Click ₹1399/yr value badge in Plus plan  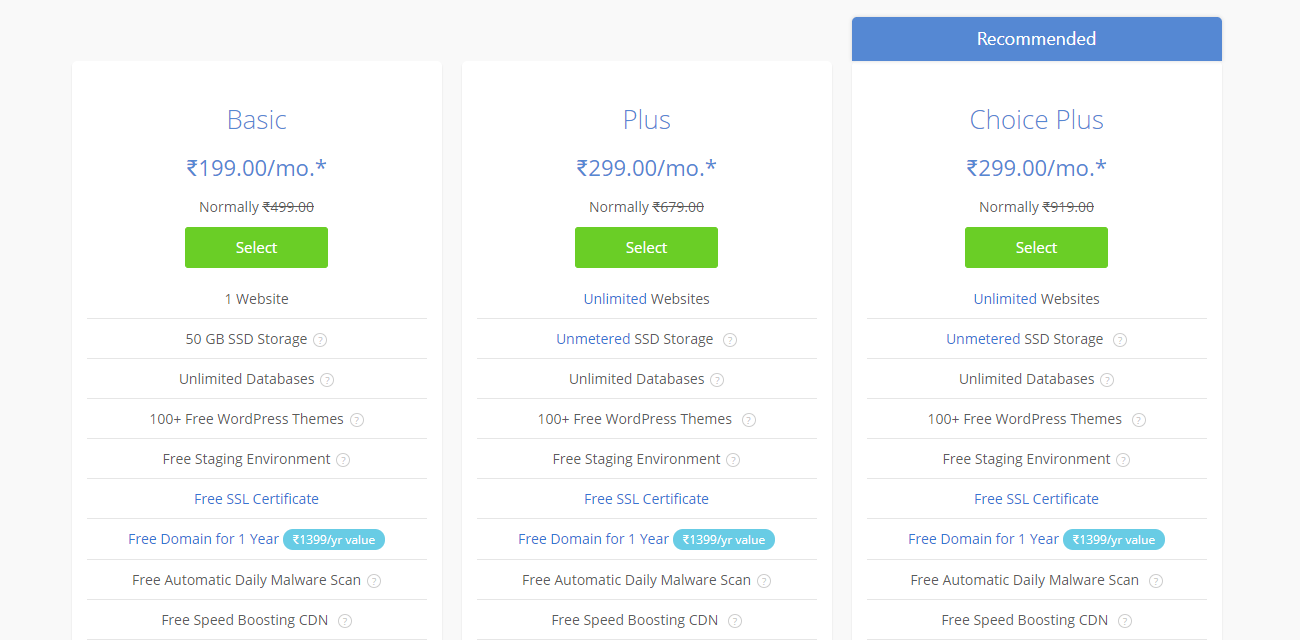click(x=724, y=540)
